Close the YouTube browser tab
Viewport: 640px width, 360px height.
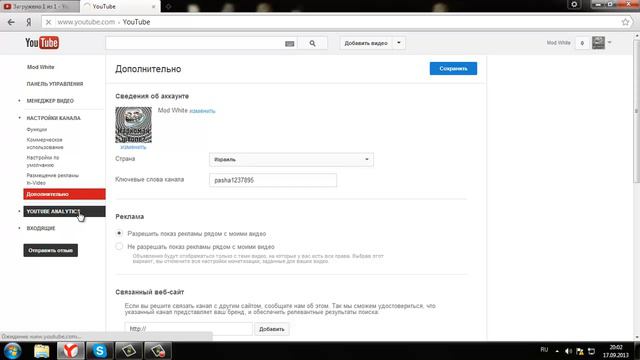click(x=153, y=7)
